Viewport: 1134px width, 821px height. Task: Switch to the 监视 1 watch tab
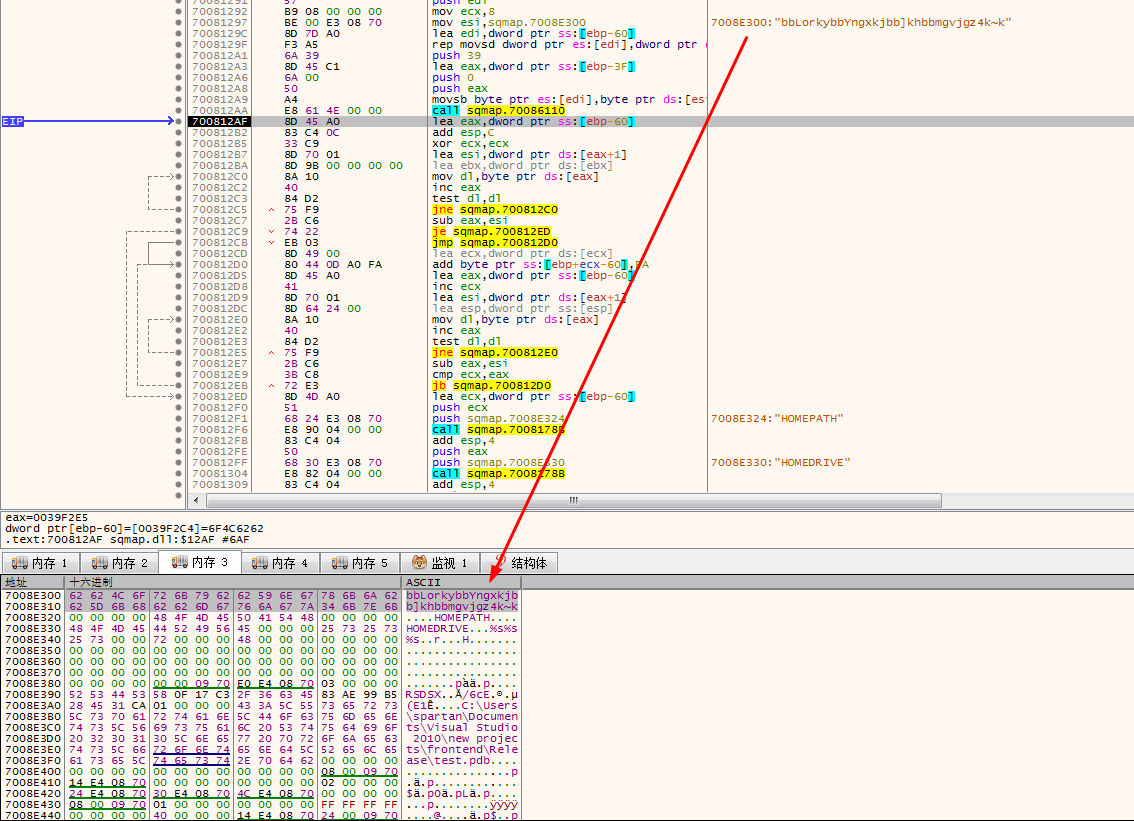(440, 563)
